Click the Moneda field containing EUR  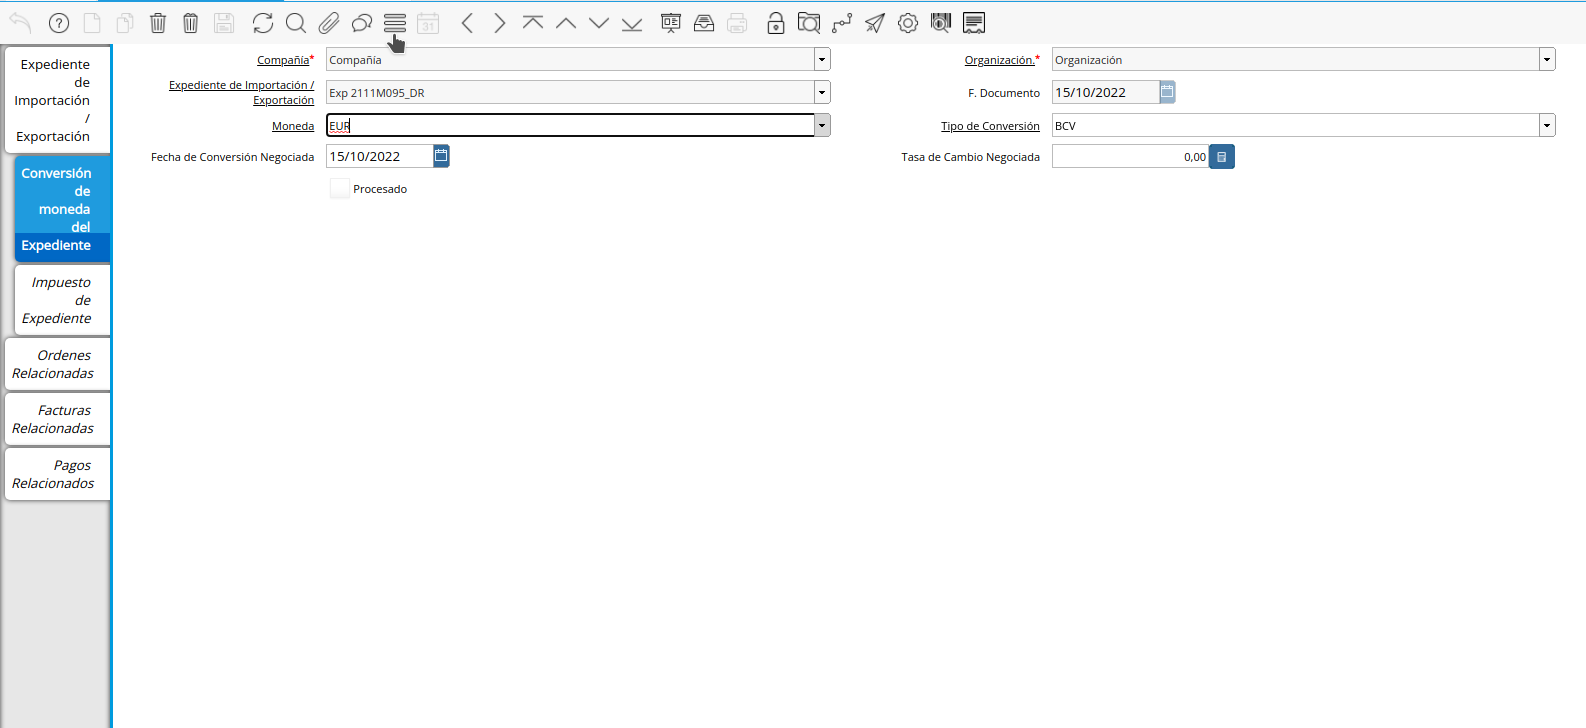pos(570,126)
